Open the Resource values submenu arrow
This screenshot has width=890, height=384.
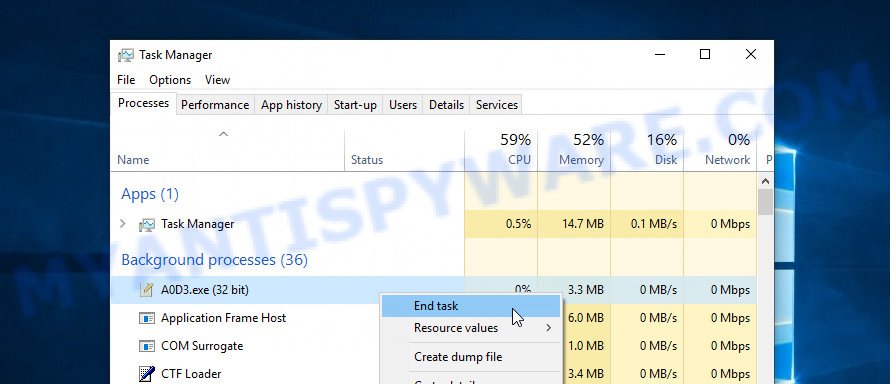click(x=548, y=328)
